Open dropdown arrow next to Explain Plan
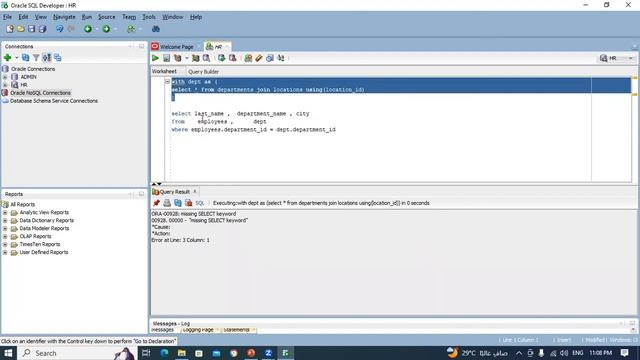640x360 pixels. [x=187, y=58]
